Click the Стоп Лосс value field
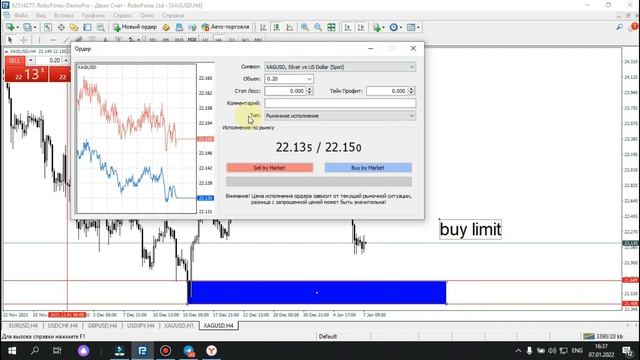 [285, 91]
